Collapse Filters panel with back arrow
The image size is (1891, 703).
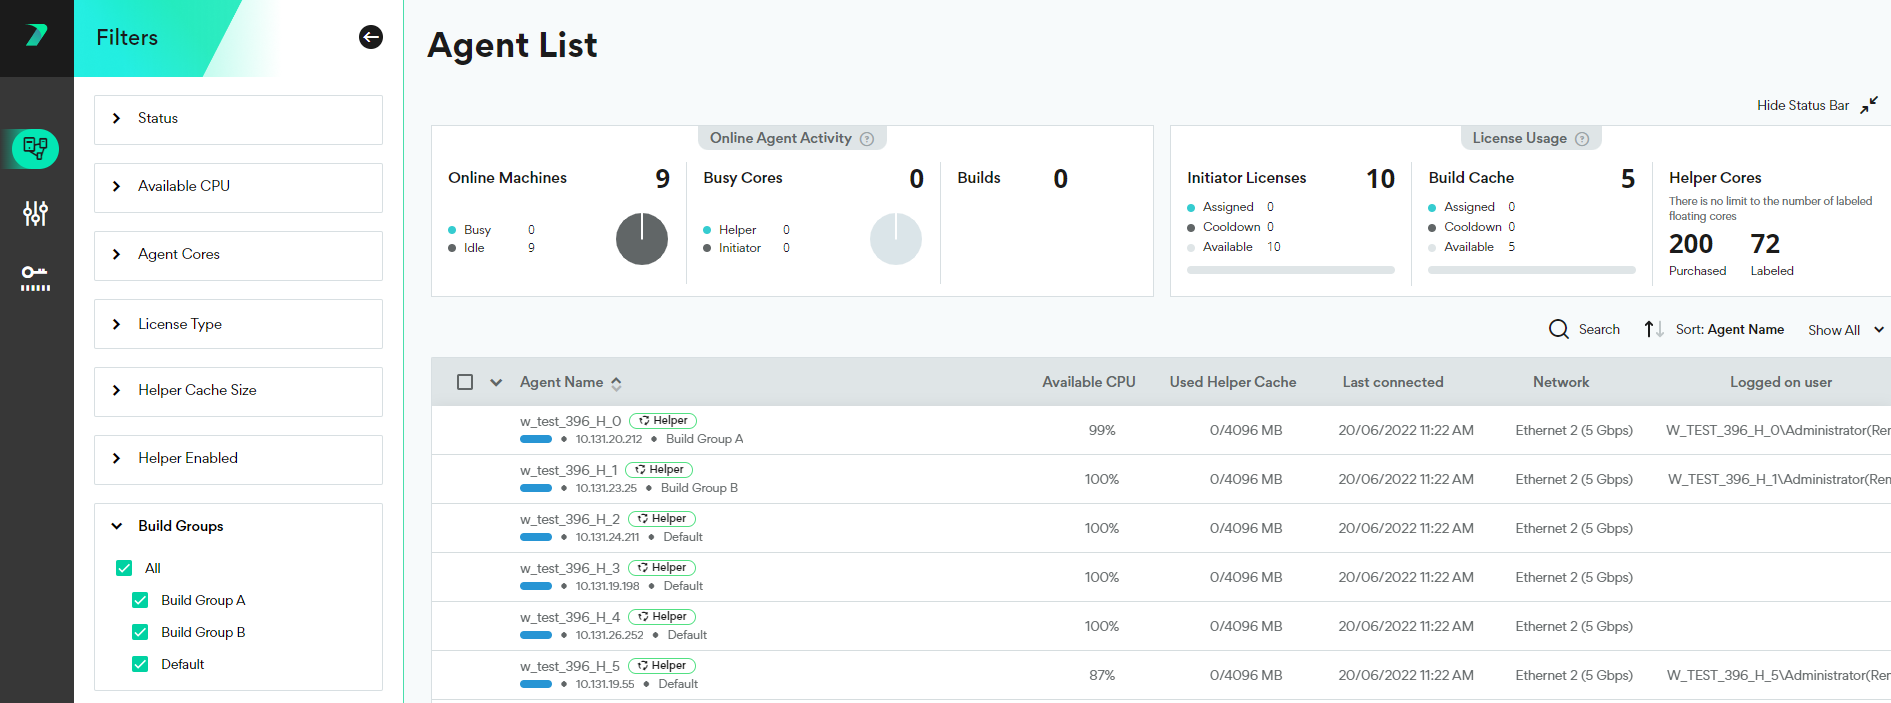pos(370,37)
